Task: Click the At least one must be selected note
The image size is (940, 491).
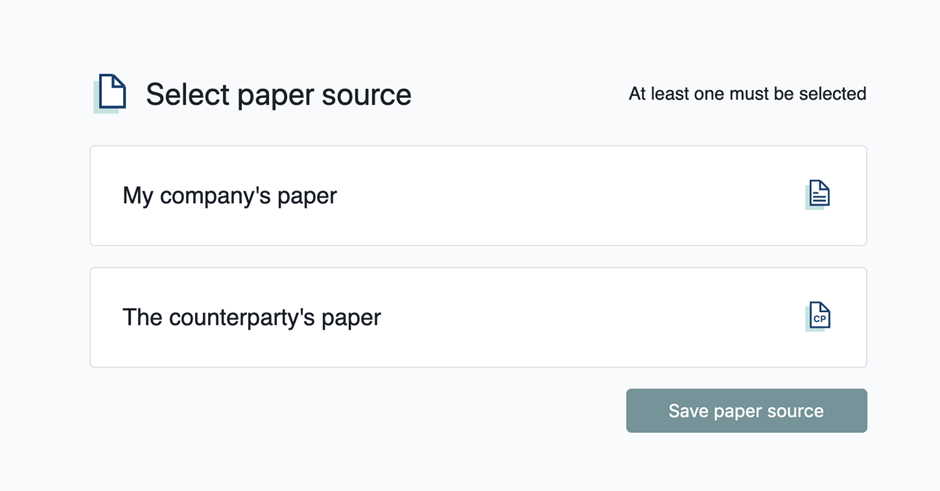Action: [747, 94]
